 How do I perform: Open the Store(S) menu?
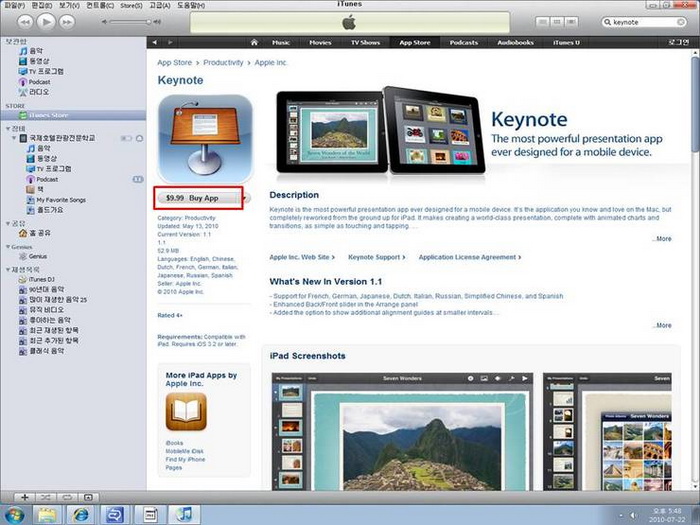tap(132, 5)
